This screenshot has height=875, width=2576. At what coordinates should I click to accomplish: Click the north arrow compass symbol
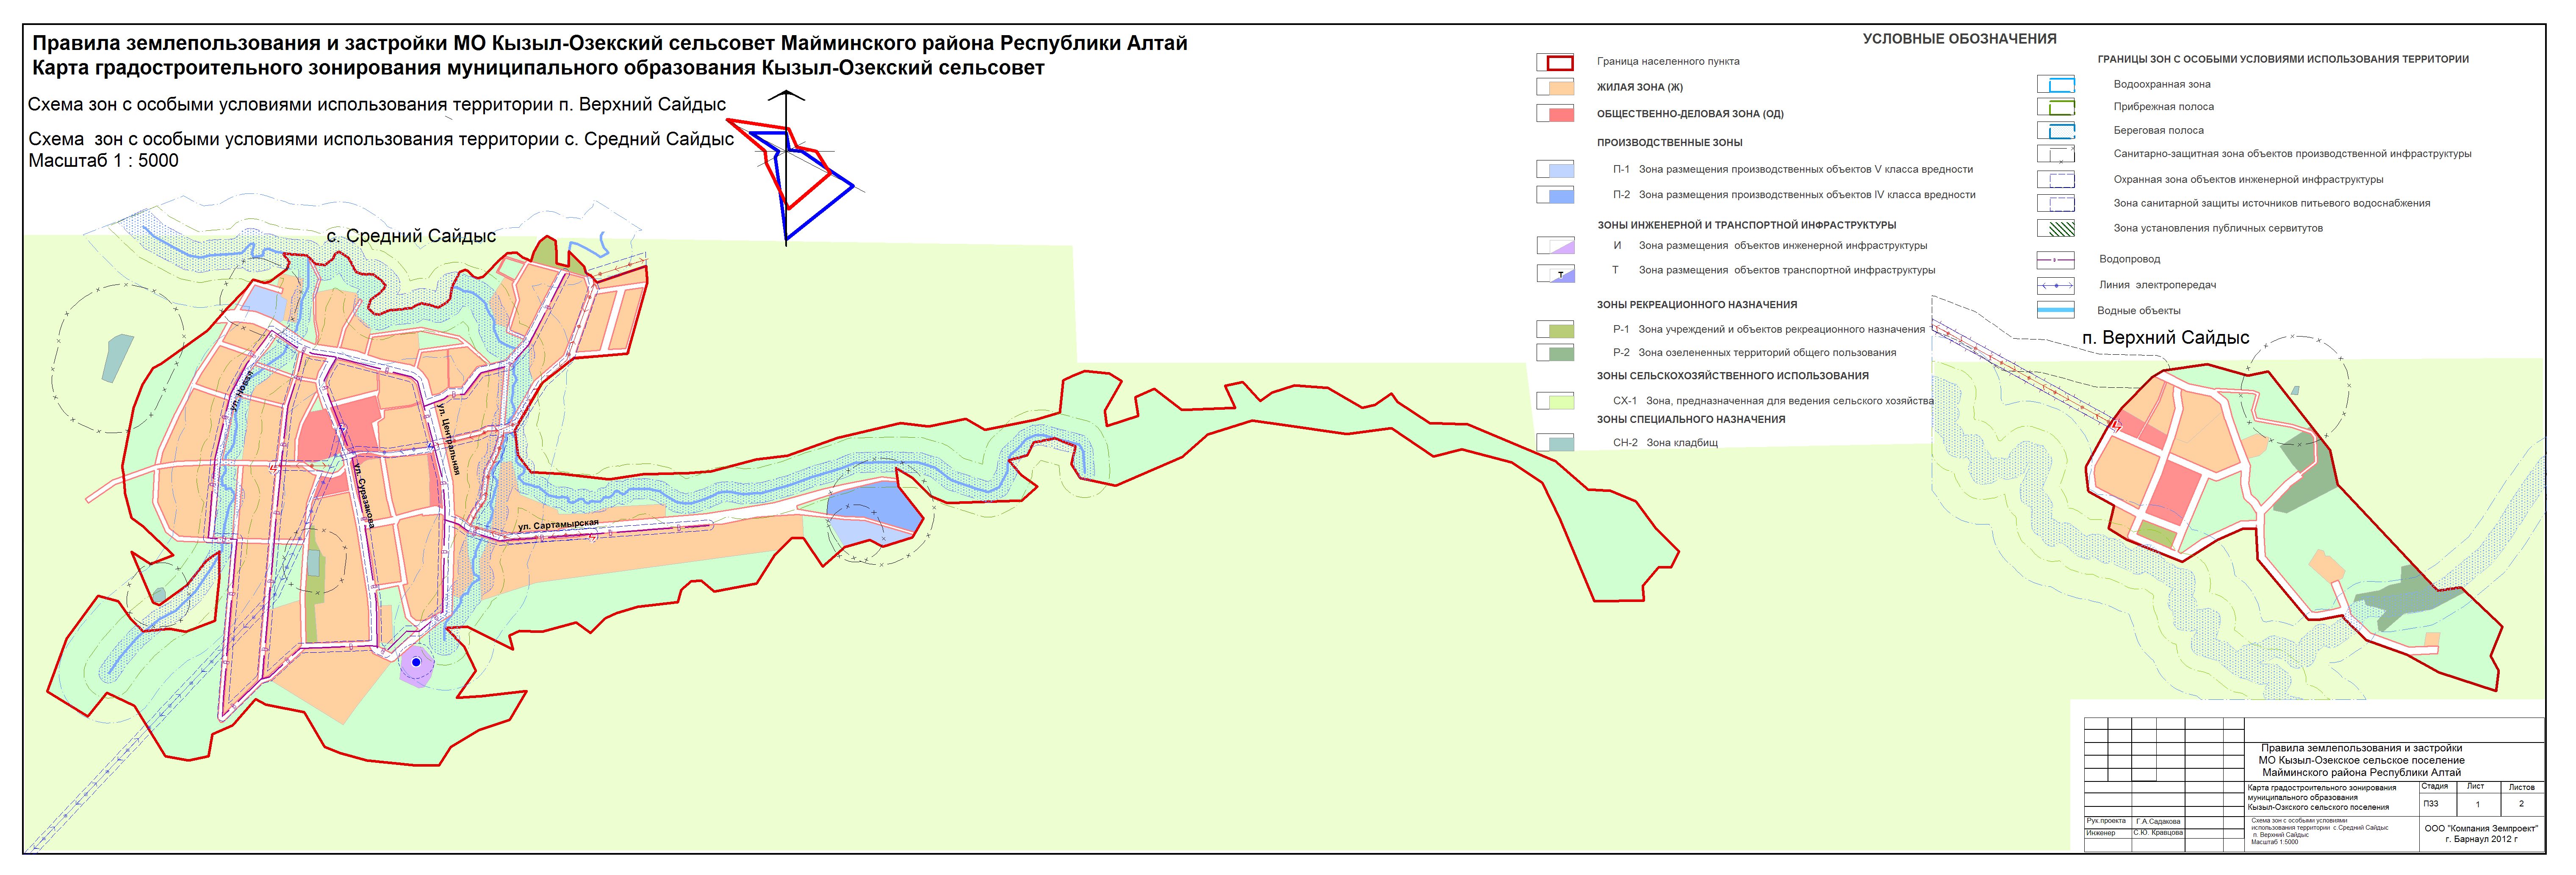(787, 167)
